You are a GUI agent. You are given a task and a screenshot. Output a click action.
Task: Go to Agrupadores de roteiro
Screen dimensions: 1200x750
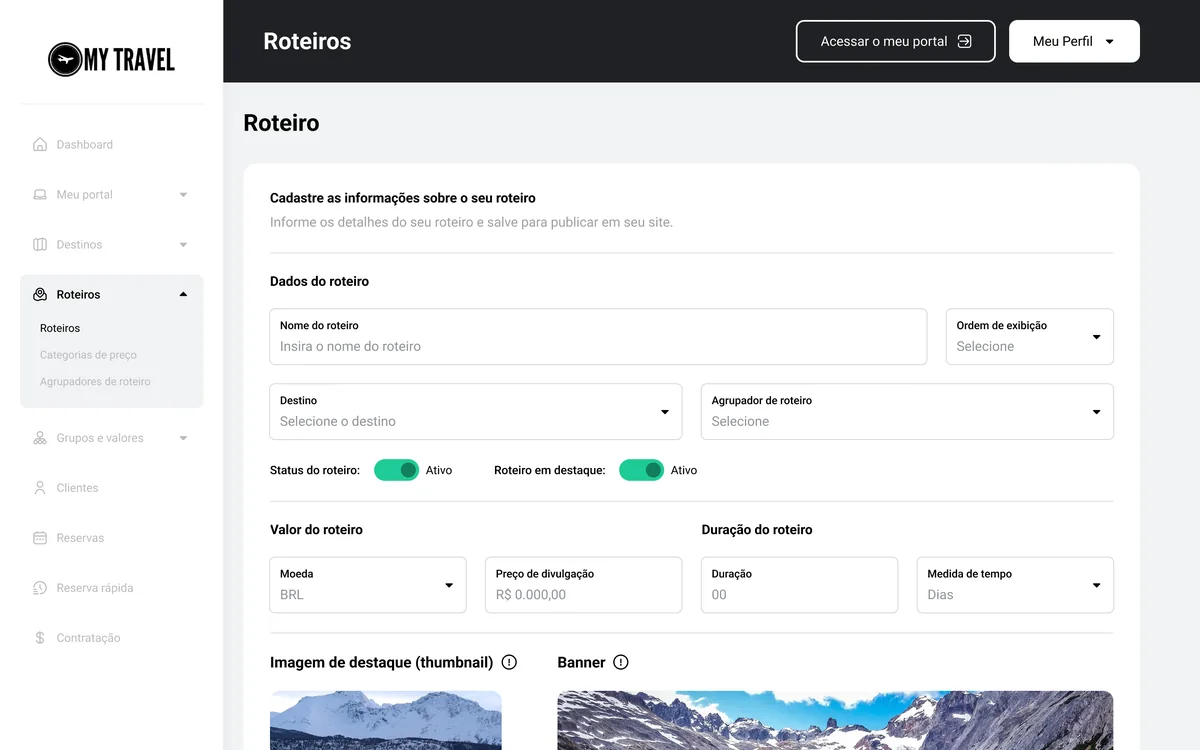[95, 382]
